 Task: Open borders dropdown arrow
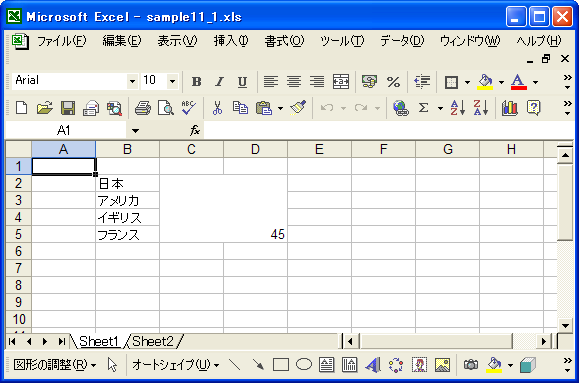tap(467, 82)
